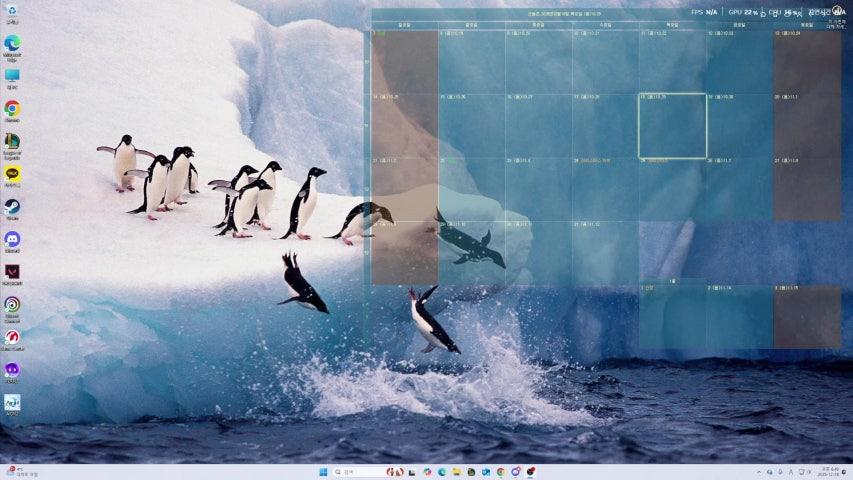This screenshot has height=480, width=853.
Task: Launch Valorant from the desktop
Action: pyautogui.click(x=12, y=271)
